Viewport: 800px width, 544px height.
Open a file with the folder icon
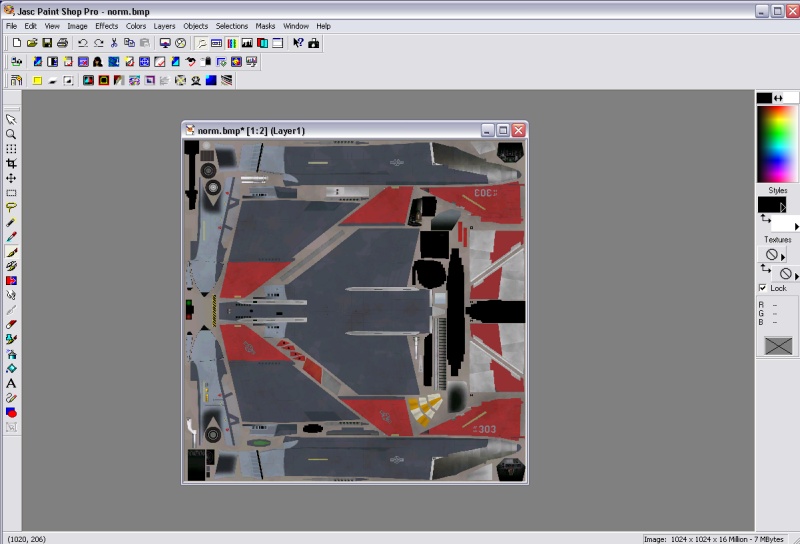pos(32,43)
